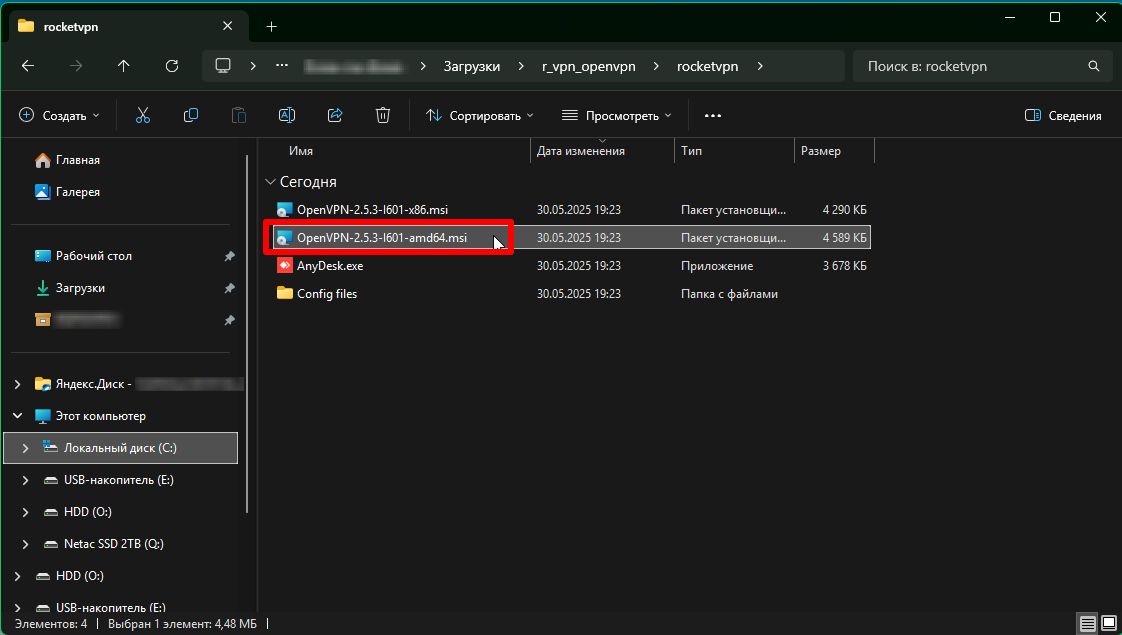Switch to details list view in status bar
The width and height of the screenshot is (1122, 635).
coord(1087,624)
